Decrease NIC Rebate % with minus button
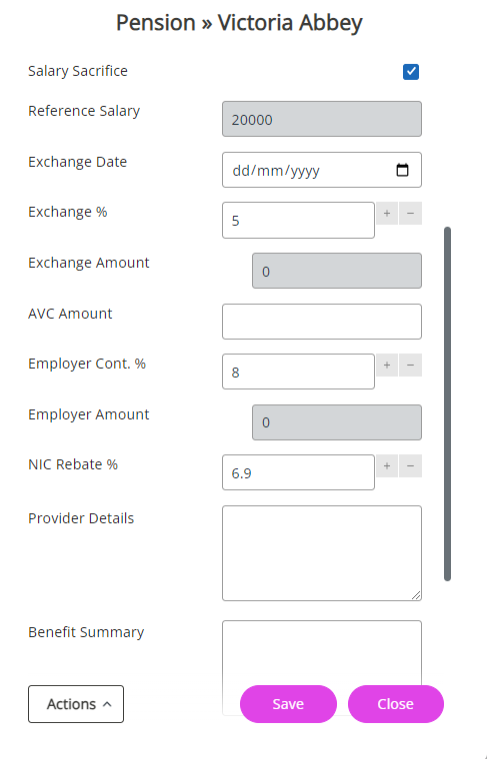The height and width of the screenshot is (759, 487). pyautogui.click(x=411, y=466)
